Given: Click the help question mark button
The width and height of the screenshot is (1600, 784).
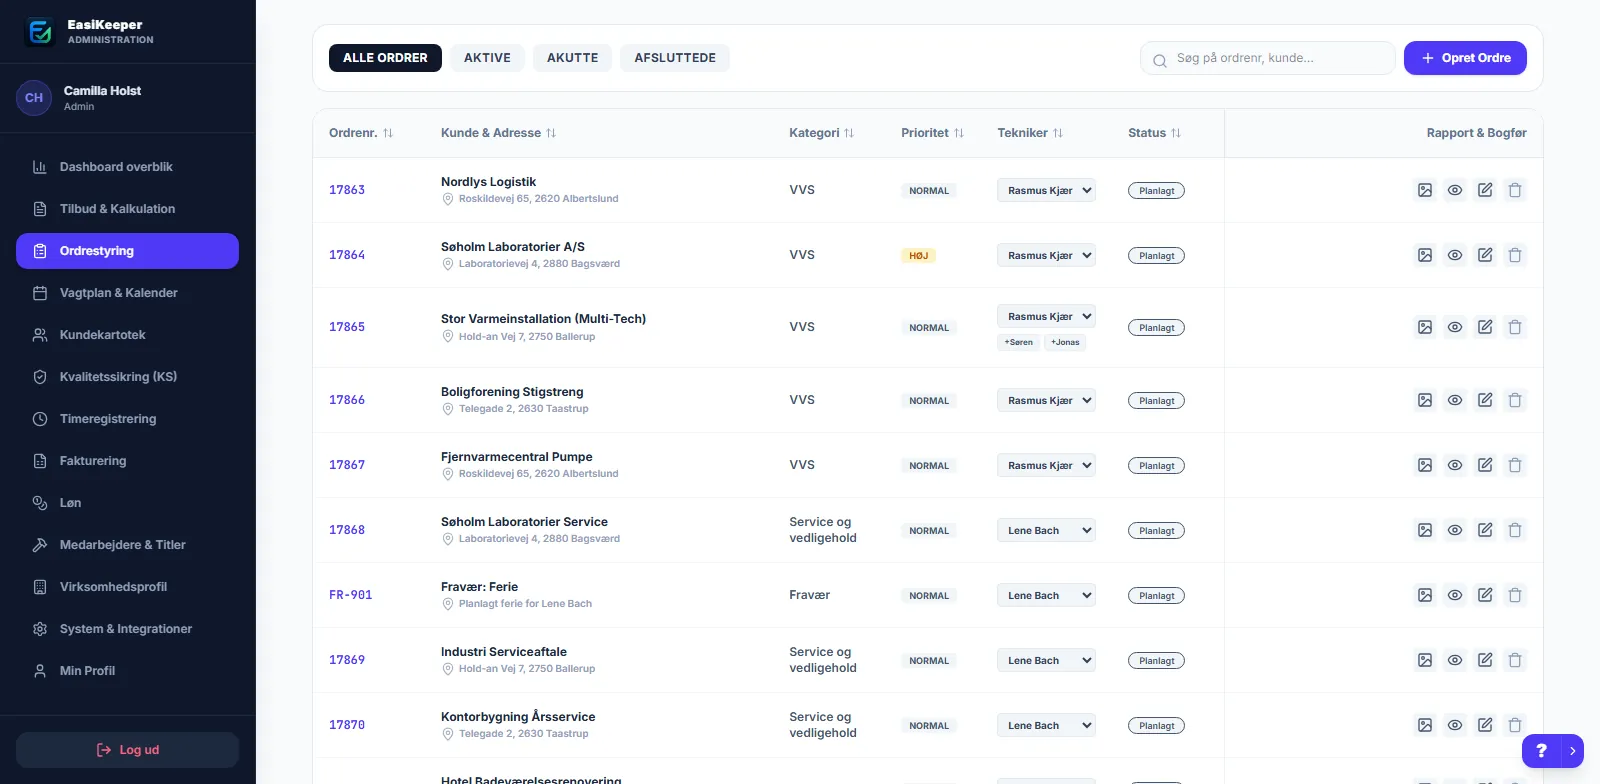Looking at the screenshot, I should (x=1541, y=751).
